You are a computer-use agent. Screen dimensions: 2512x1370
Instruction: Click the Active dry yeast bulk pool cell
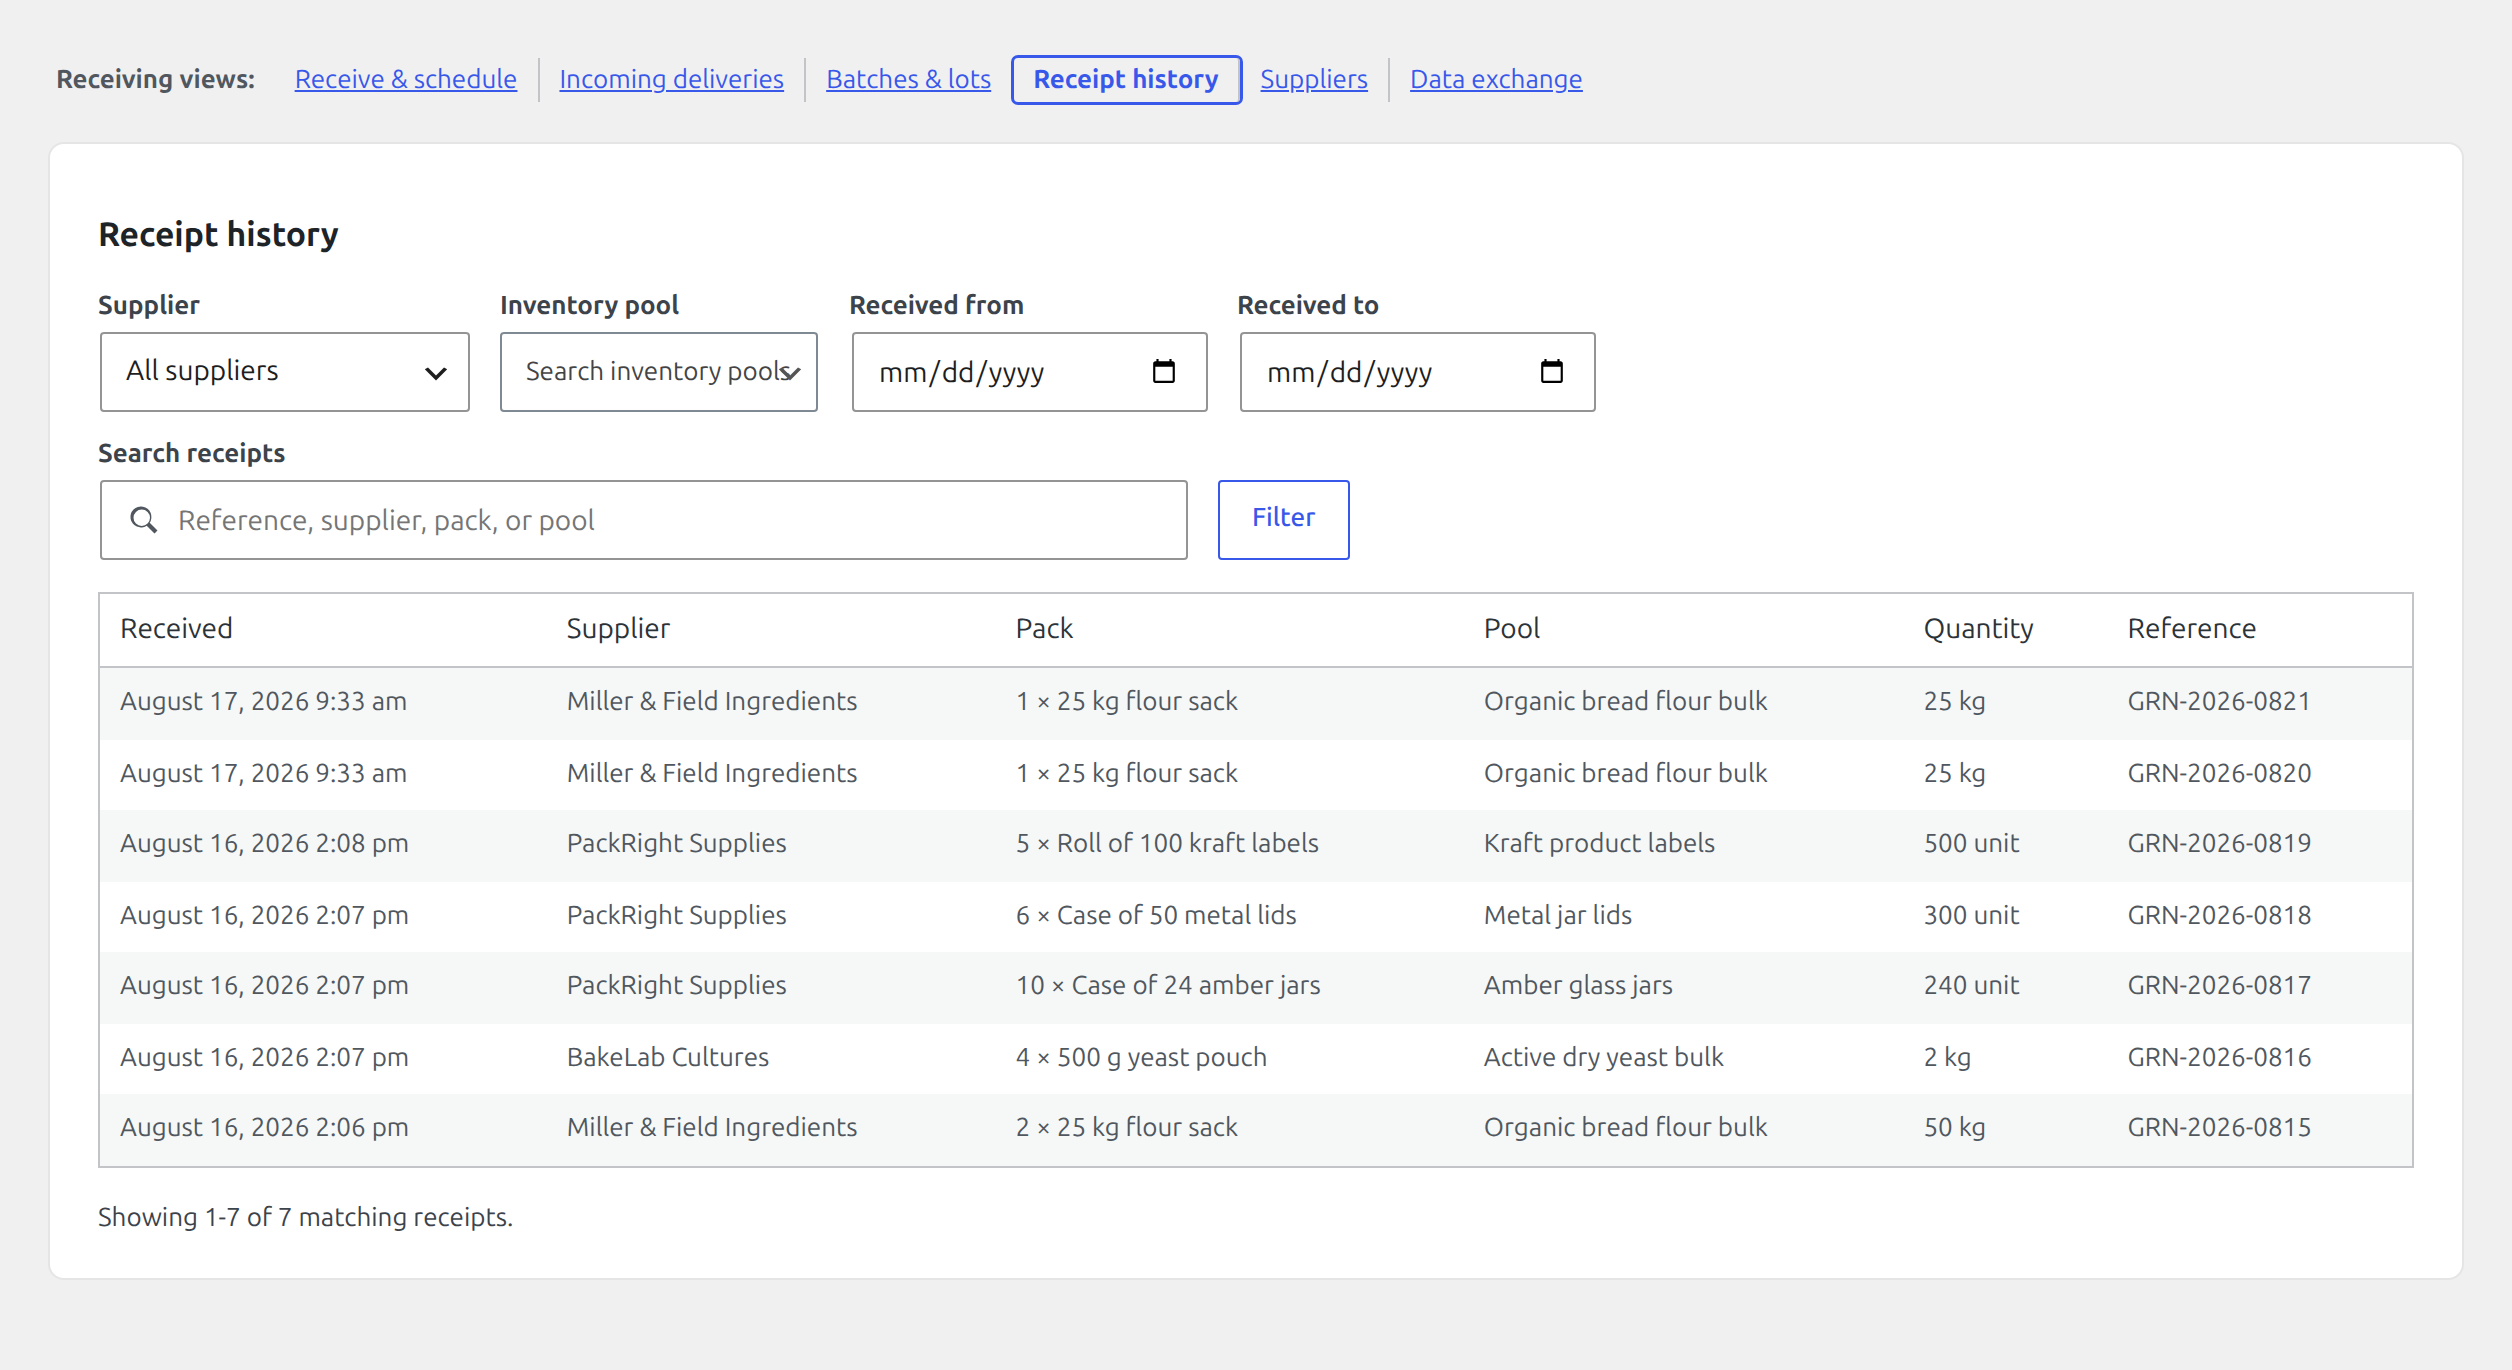click(x=1603, y=1057)
